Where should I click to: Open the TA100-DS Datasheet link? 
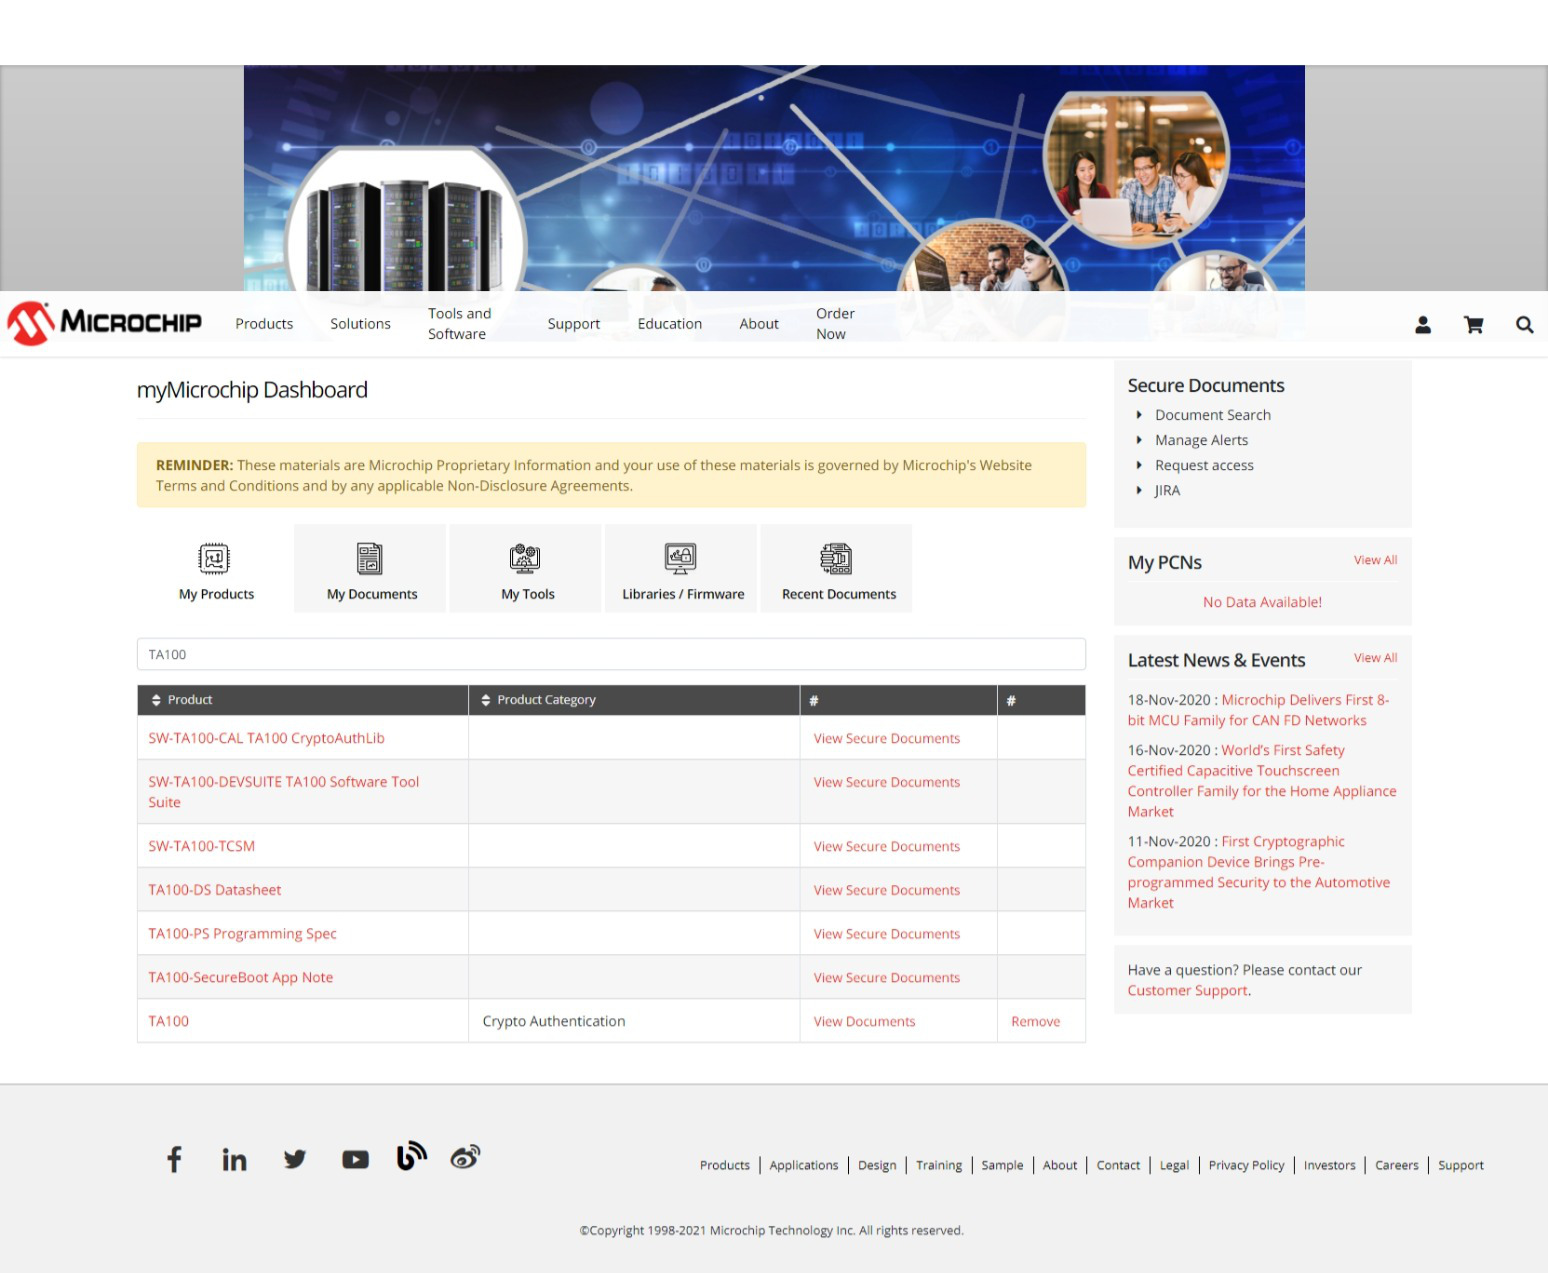coord(214,890)
